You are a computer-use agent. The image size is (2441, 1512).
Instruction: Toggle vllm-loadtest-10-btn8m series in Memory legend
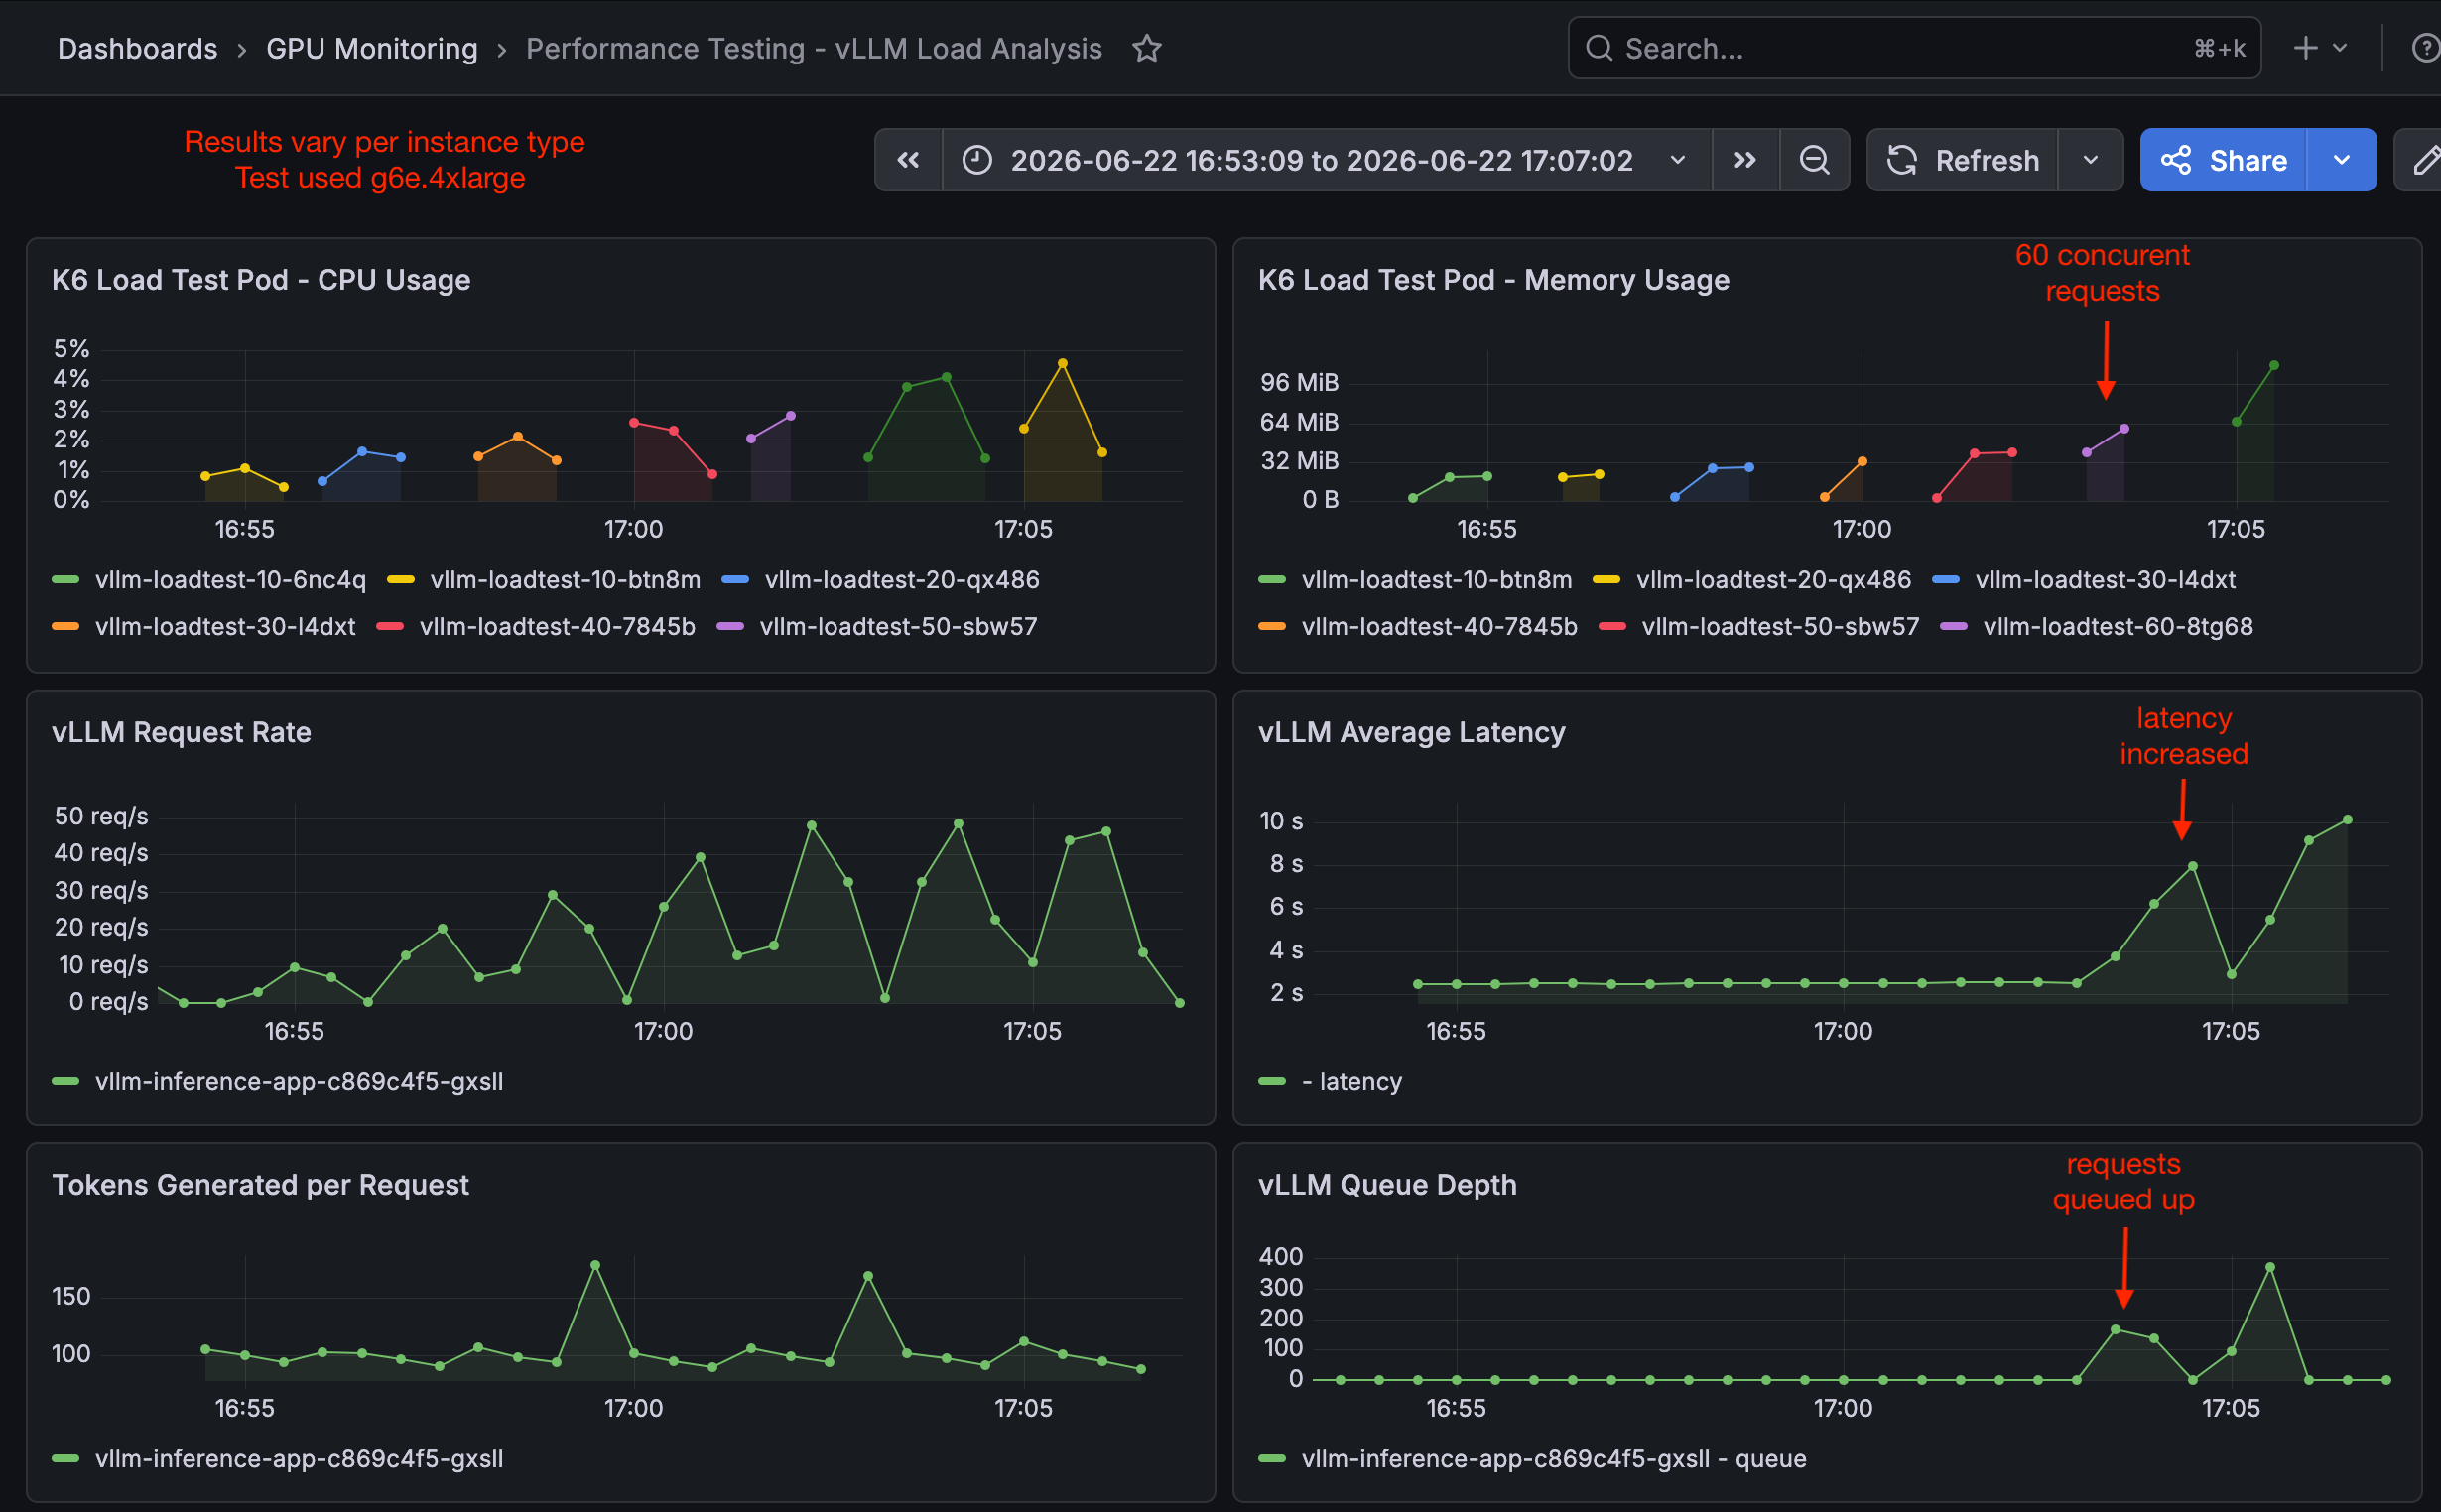(1436, 580)
